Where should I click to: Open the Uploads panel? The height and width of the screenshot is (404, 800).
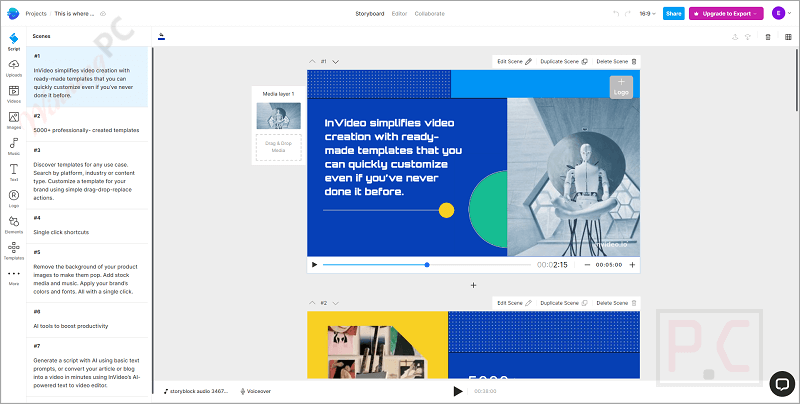(x=14, y=67)
